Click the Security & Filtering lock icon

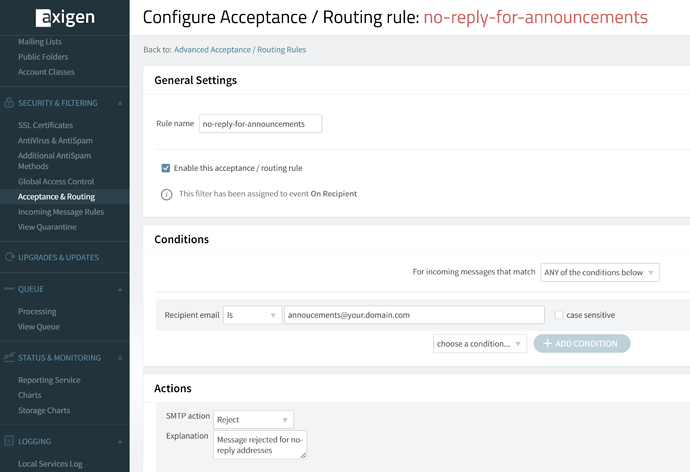pyautogui.click(x=9, y=102)
